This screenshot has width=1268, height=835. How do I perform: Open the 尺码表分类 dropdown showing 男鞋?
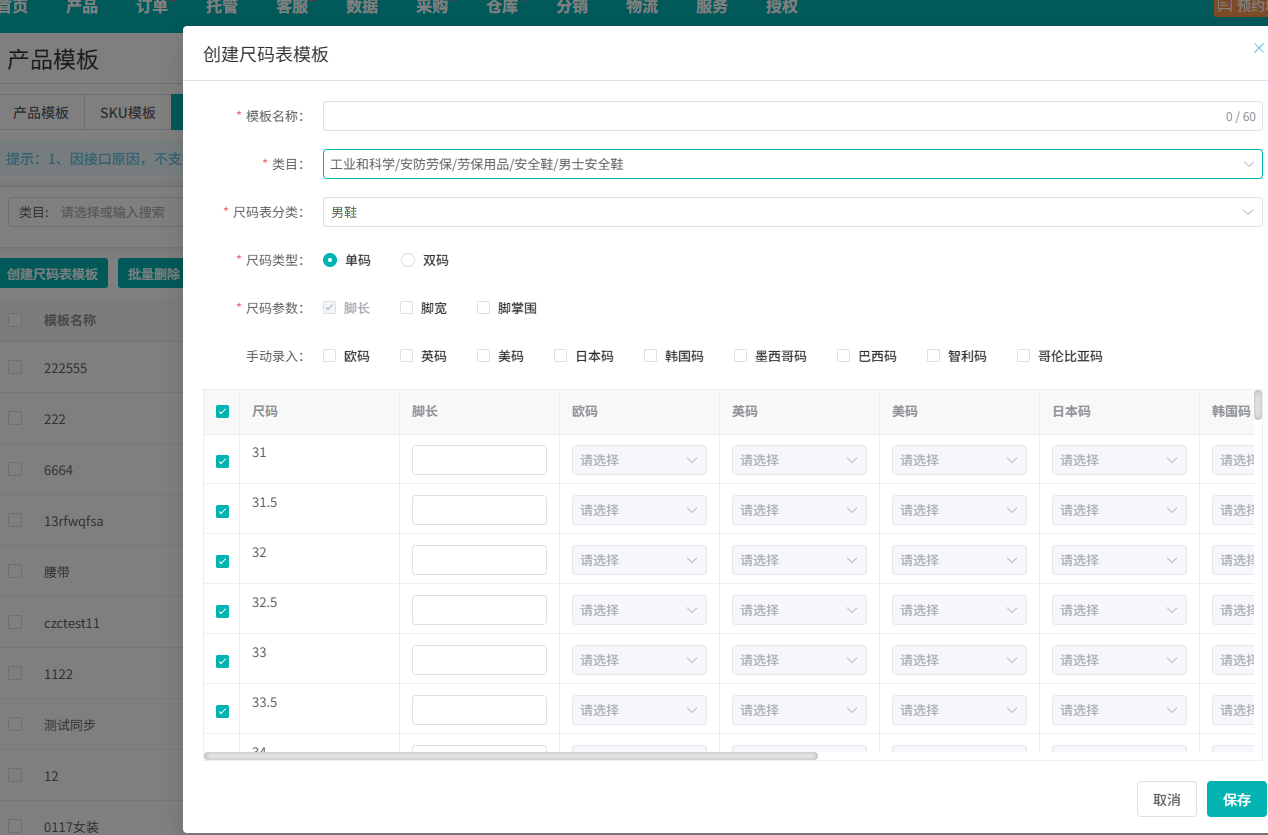pyautogui.click(x=792, y=212)
